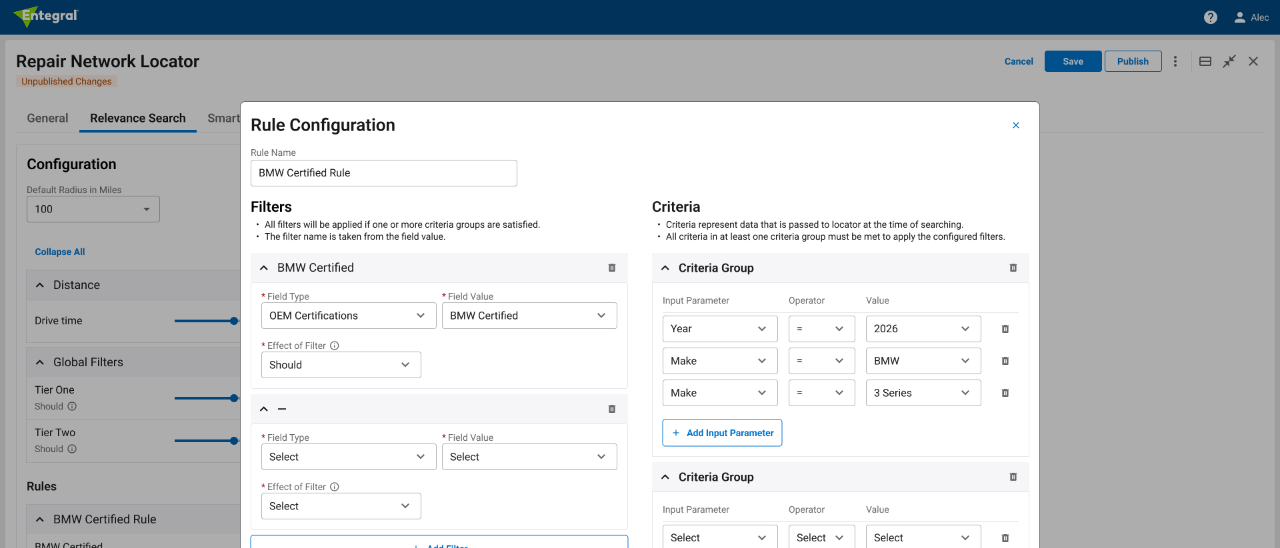Open the Year input parameter dropdown
Viewport: 1280px width, 548px height.
click(x=719, y=328)
